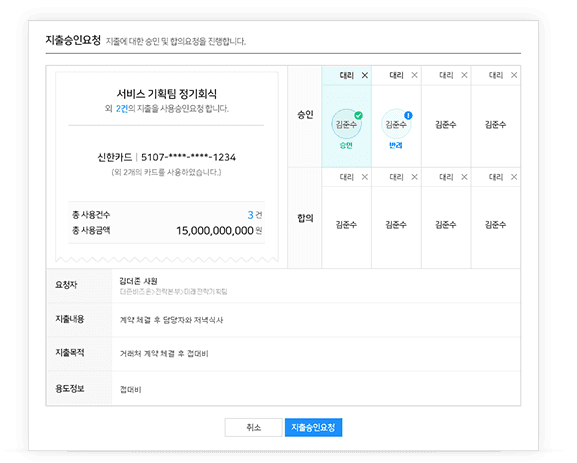The width and height of the screenshot is (577, 463).
Task: Click the green approved check badge on 김준수
Action: coord(358,115)
